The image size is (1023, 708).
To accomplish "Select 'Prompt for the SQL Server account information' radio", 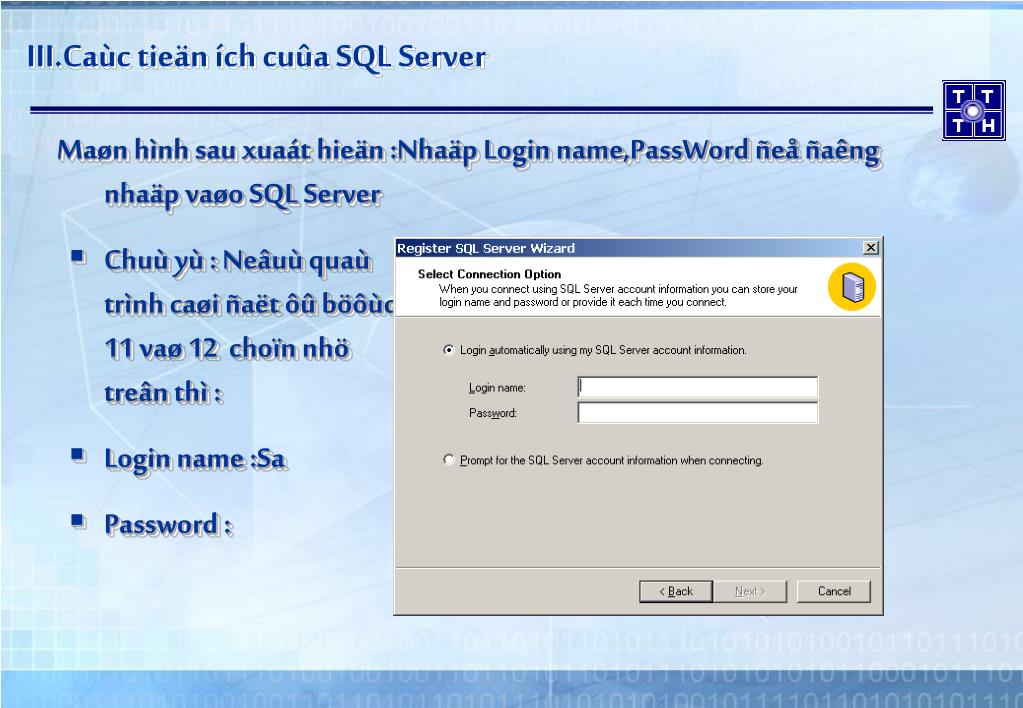I will [449, 460].
